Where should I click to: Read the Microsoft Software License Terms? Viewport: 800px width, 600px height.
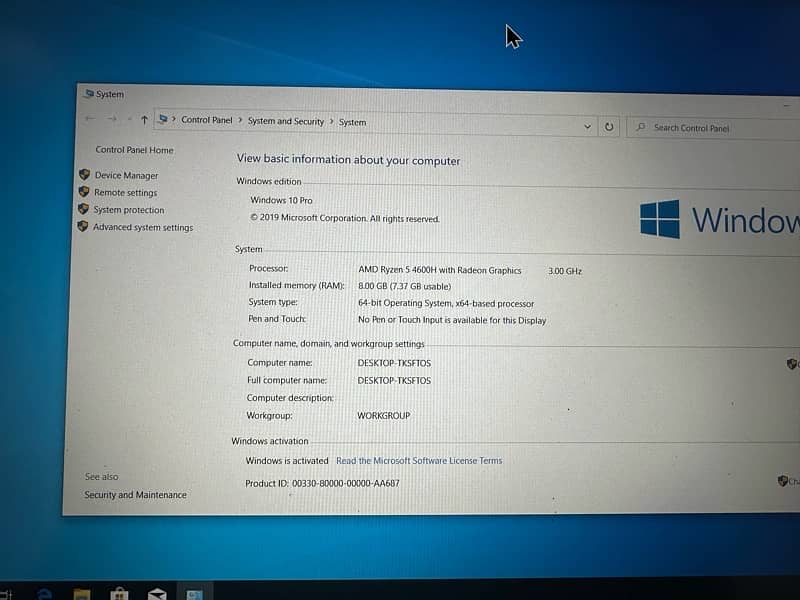pos(419,461)
